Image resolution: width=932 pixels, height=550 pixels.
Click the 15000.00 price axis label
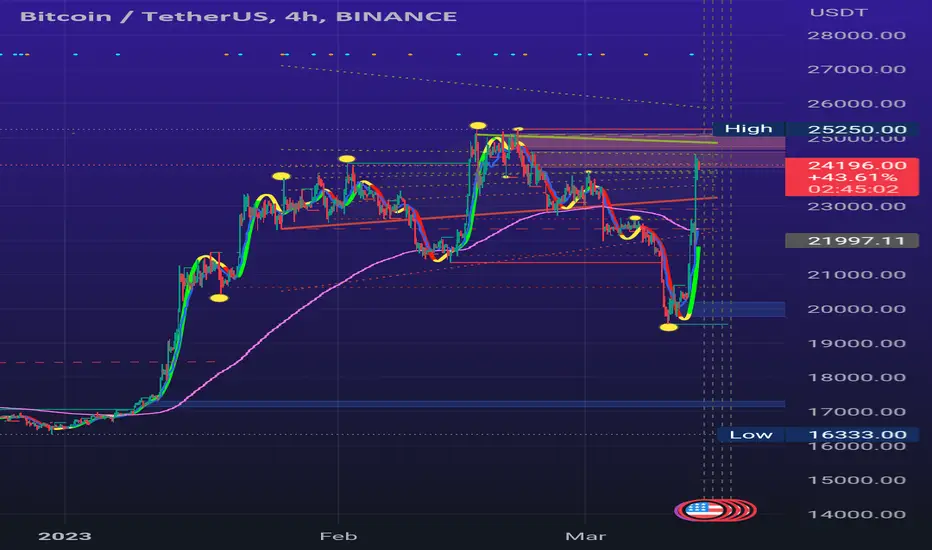point(857,480)
